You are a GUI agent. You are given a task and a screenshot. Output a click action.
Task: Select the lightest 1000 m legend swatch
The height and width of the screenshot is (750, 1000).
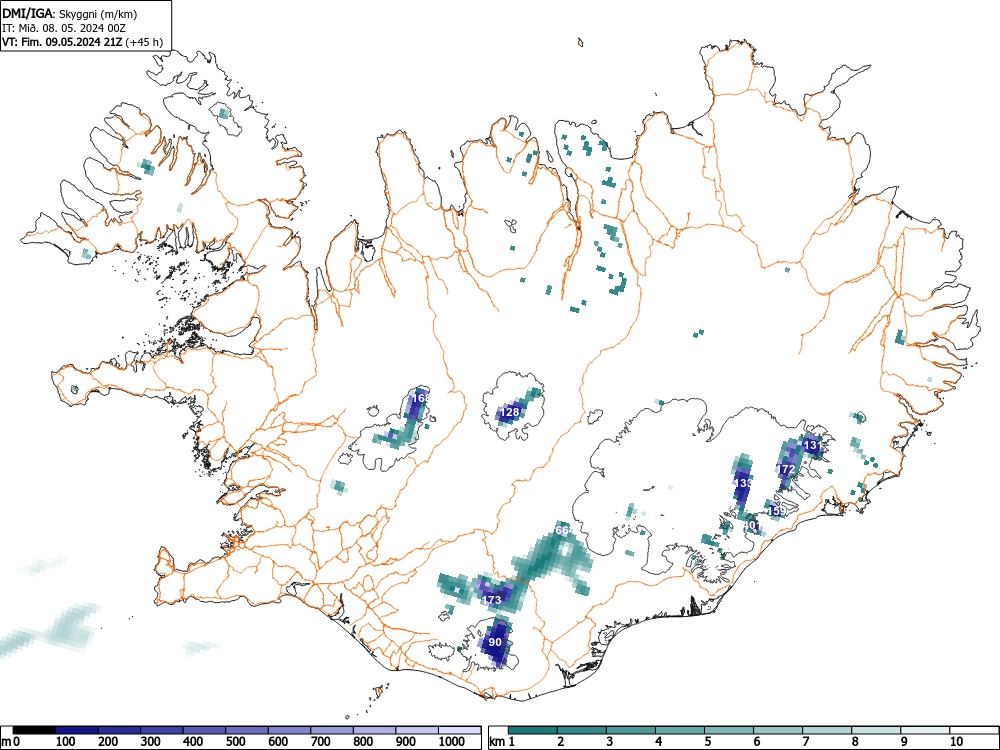point(460,730)
